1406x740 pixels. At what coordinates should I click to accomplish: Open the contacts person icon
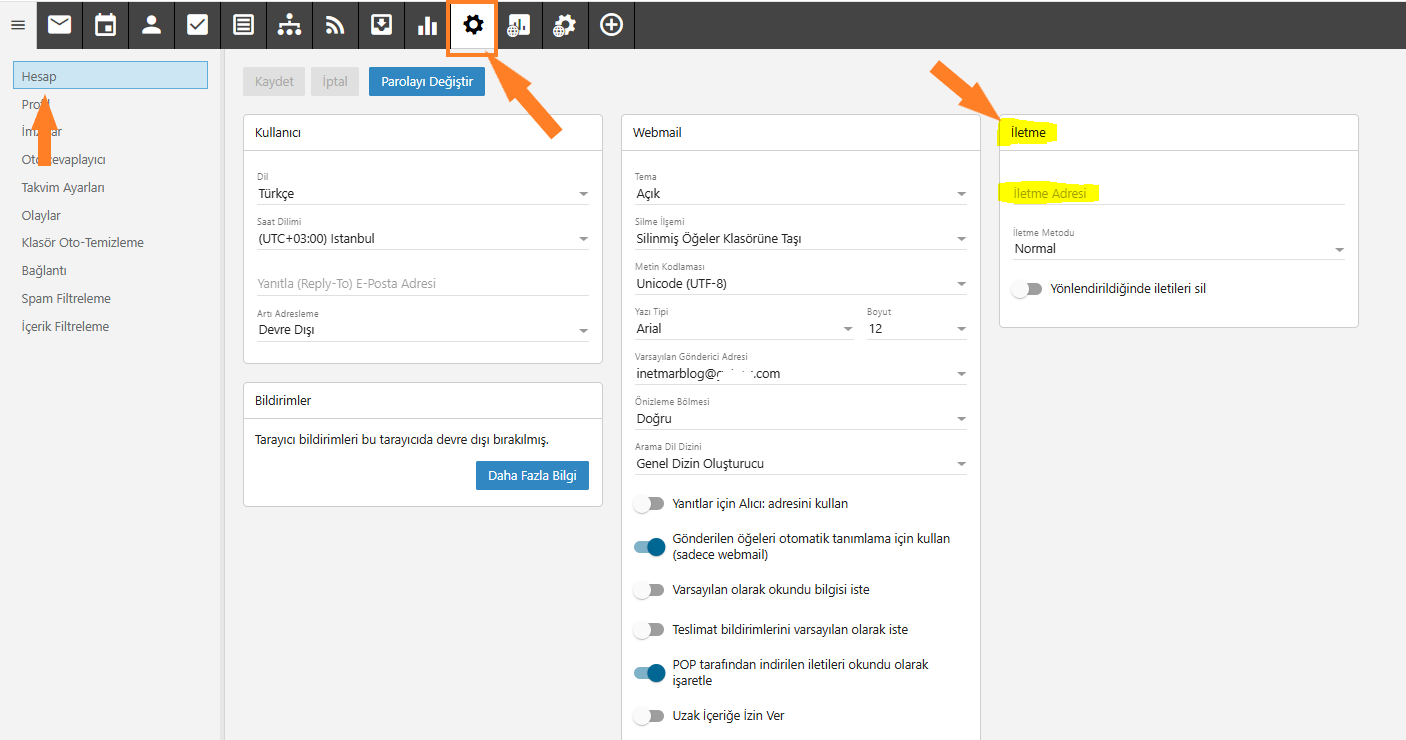point(152,25)
